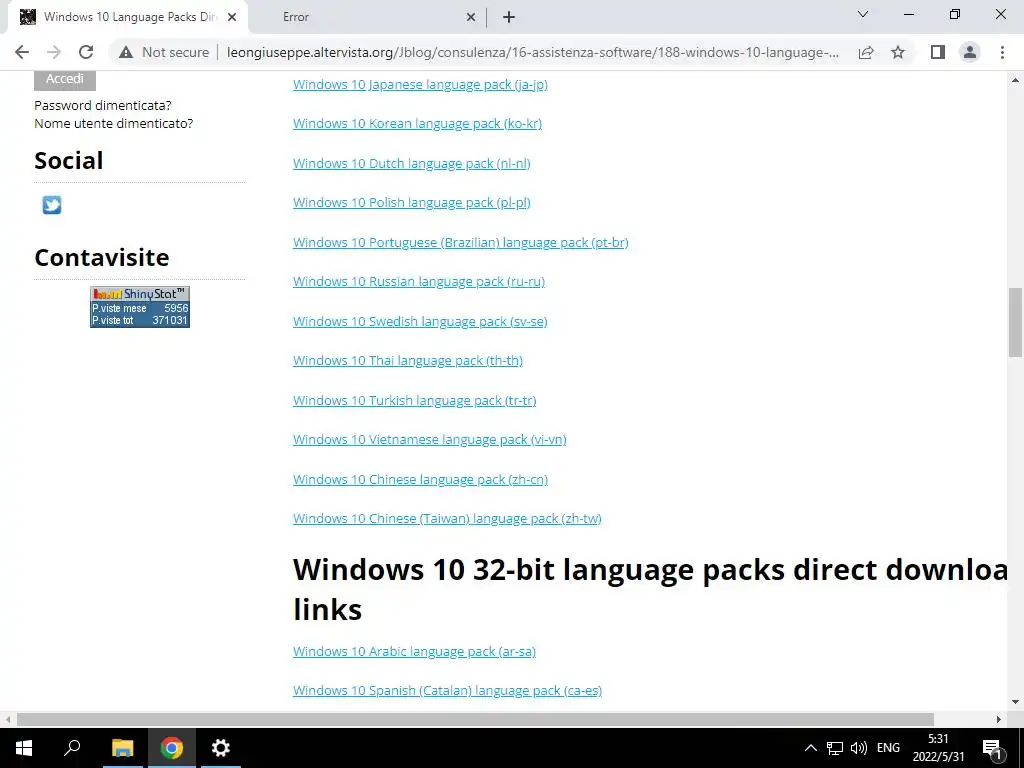Click the scroll up arrow
1024x768 pixels.
click(1015, 80)
